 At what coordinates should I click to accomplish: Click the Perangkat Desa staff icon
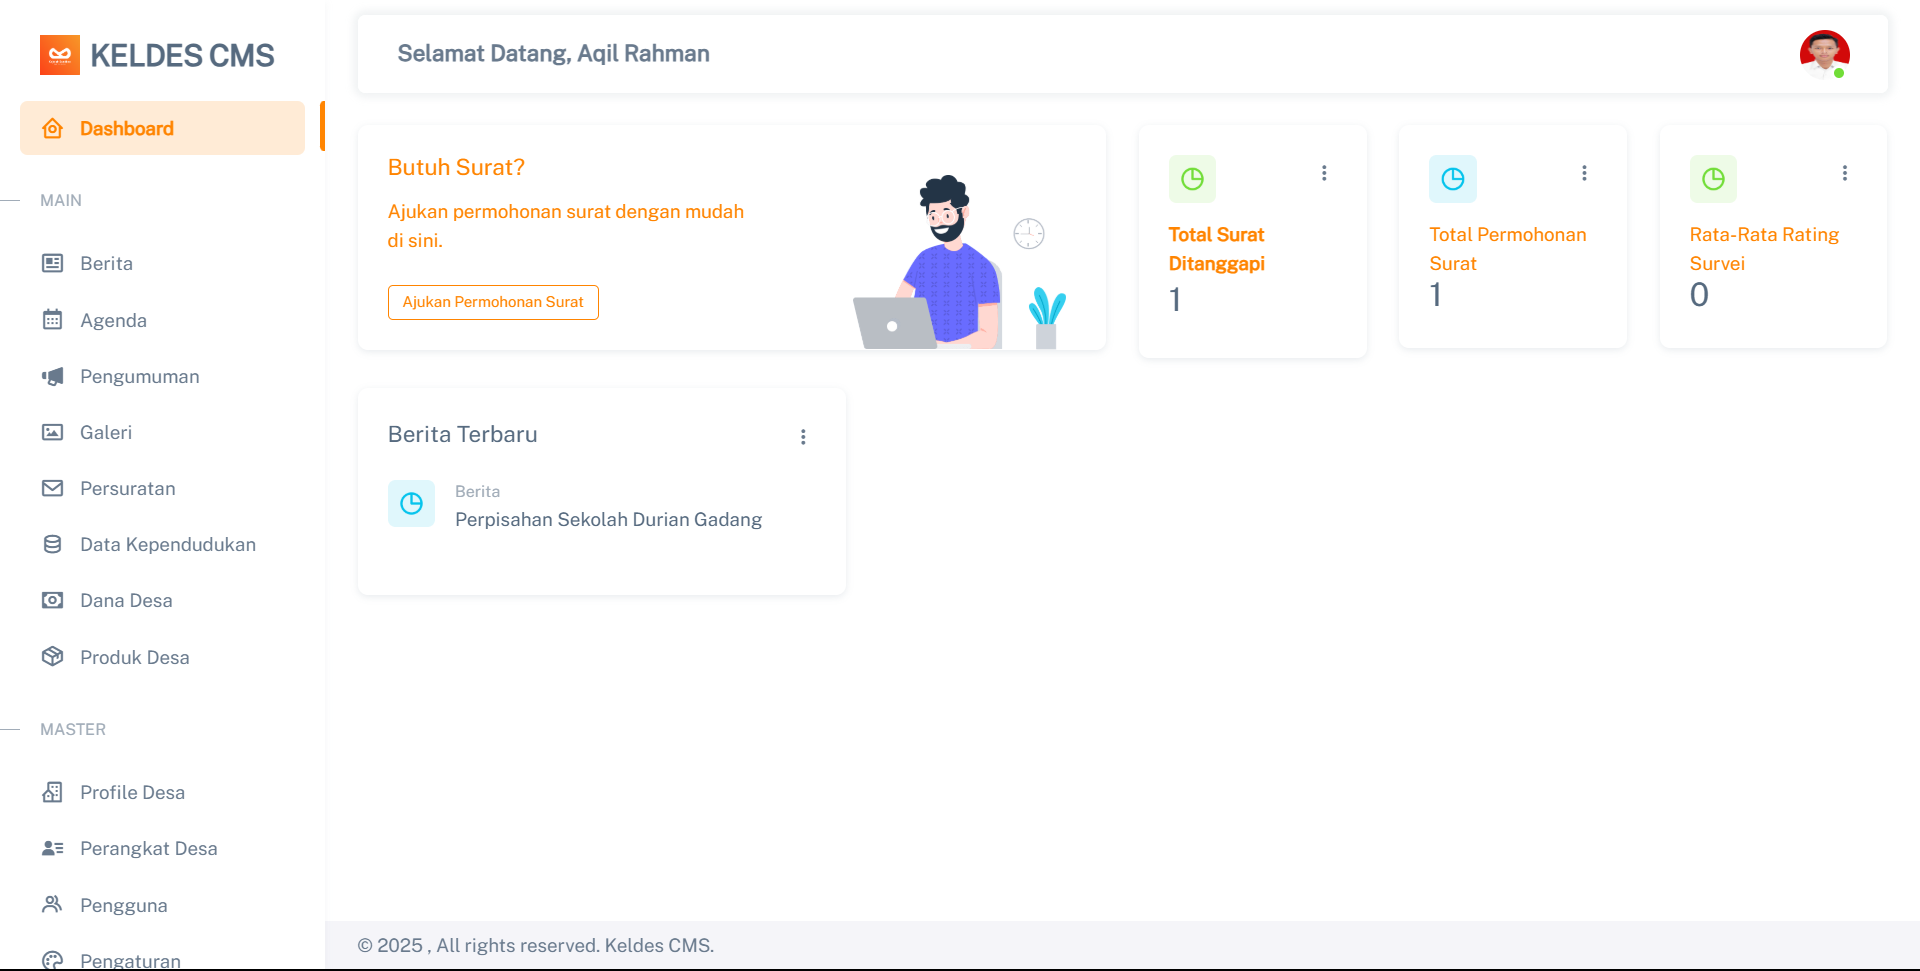53,848
